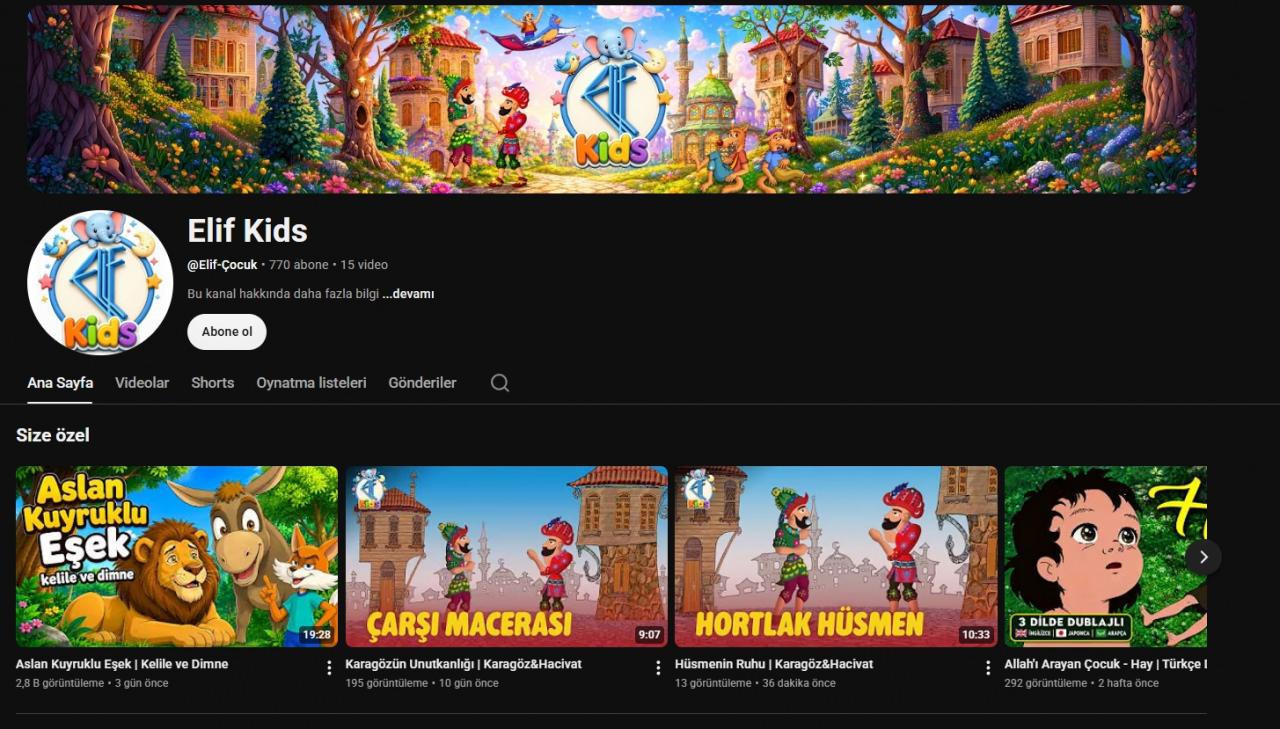Open the Oynatma listeleri tab
The image size is (1280, 729).
tap(311, 383)
